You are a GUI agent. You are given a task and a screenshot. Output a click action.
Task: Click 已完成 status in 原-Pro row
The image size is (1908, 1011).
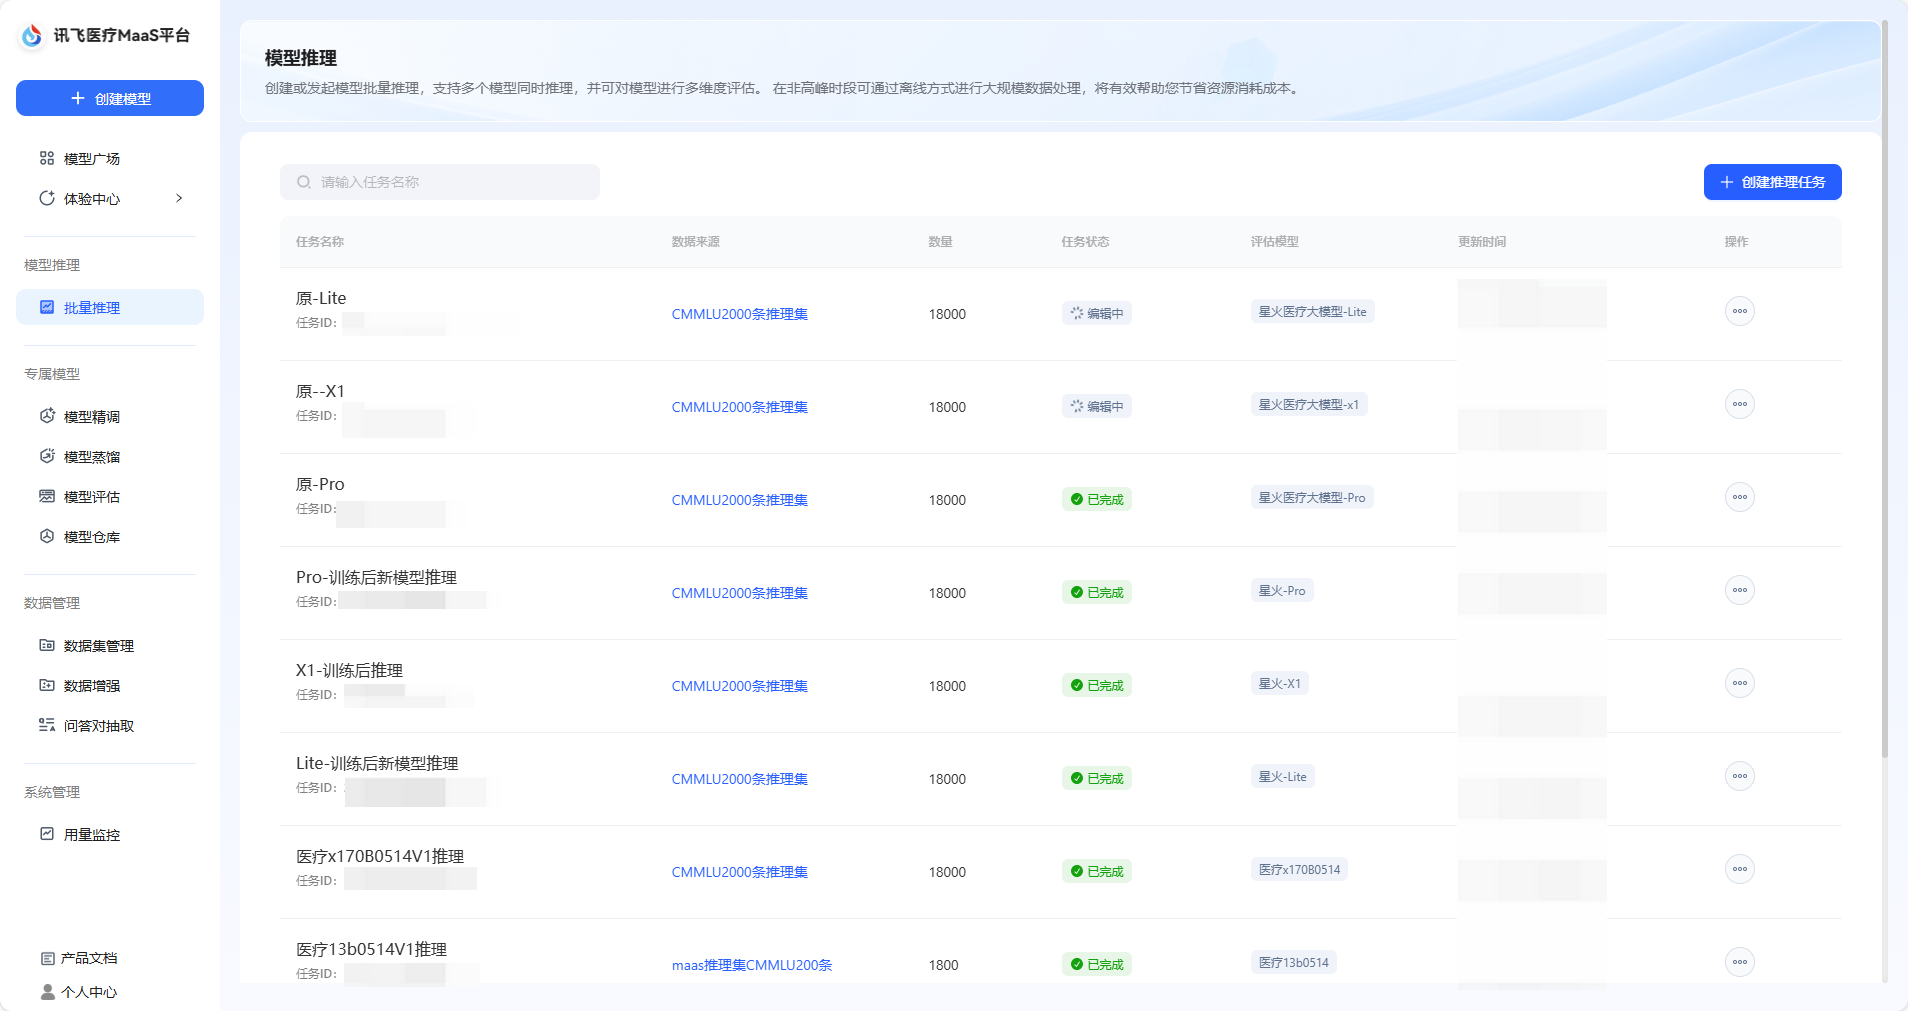[x=1096, y=499]
